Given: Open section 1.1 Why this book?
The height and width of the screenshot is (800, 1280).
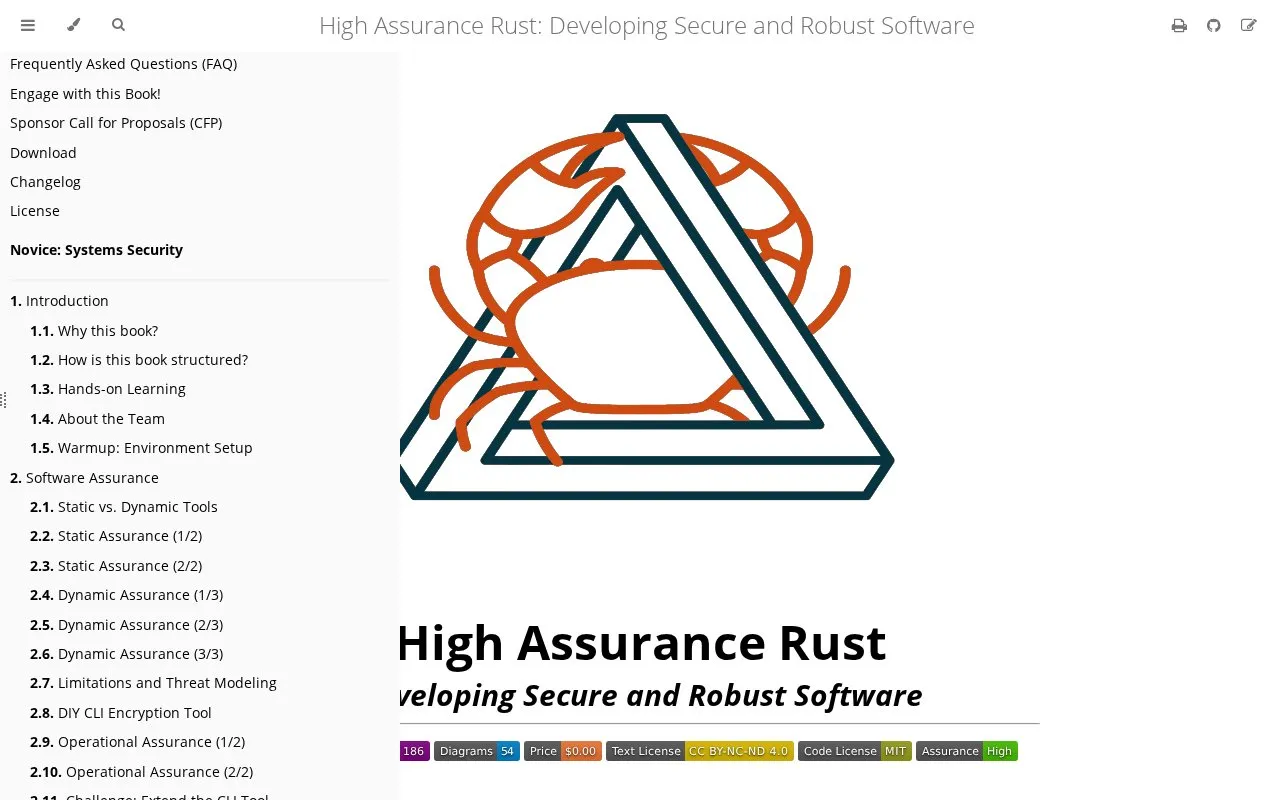Looking at the screenshot, I should point(94,331).
